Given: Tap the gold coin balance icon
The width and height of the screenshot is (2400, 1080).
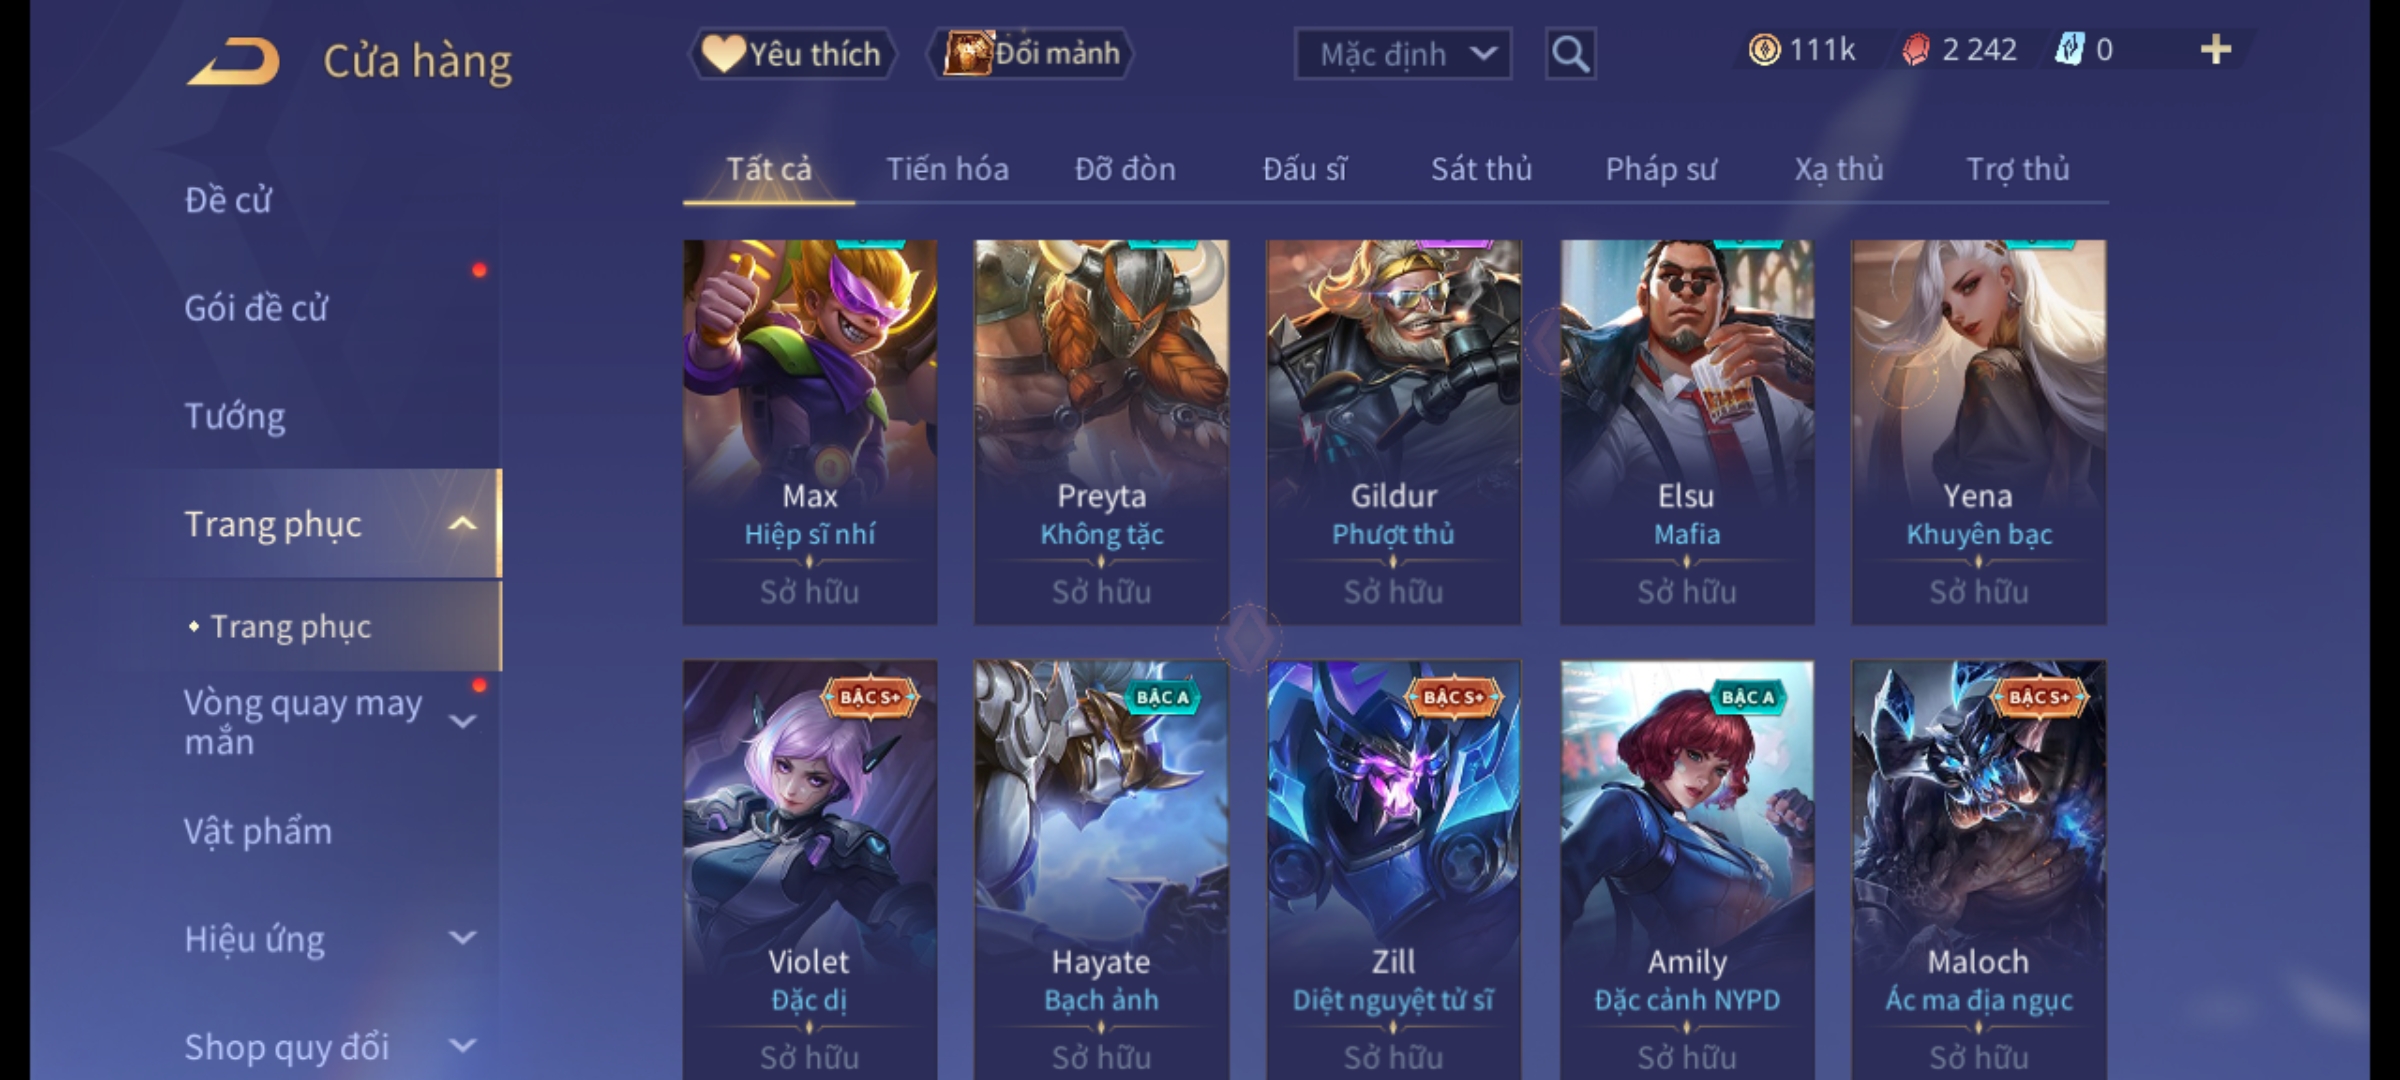Looking at the screenshot, I should (1764, 50).
